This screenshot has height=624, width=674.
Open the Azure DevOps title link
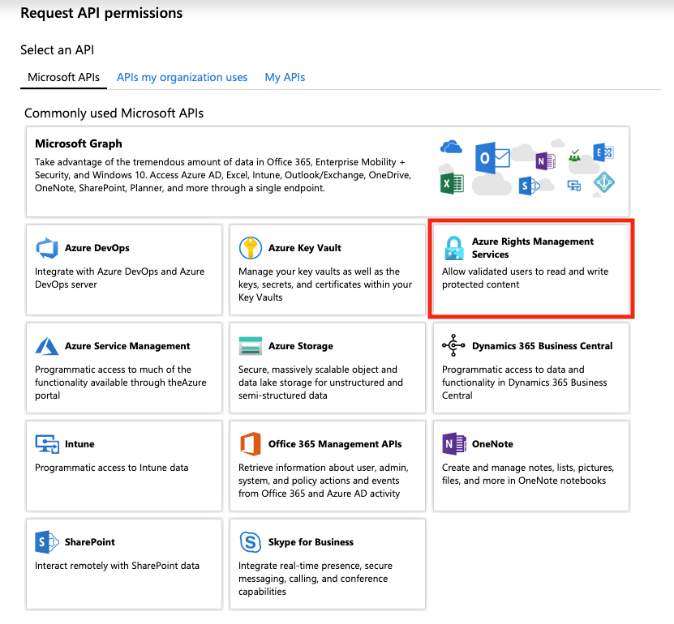[97, 248]
